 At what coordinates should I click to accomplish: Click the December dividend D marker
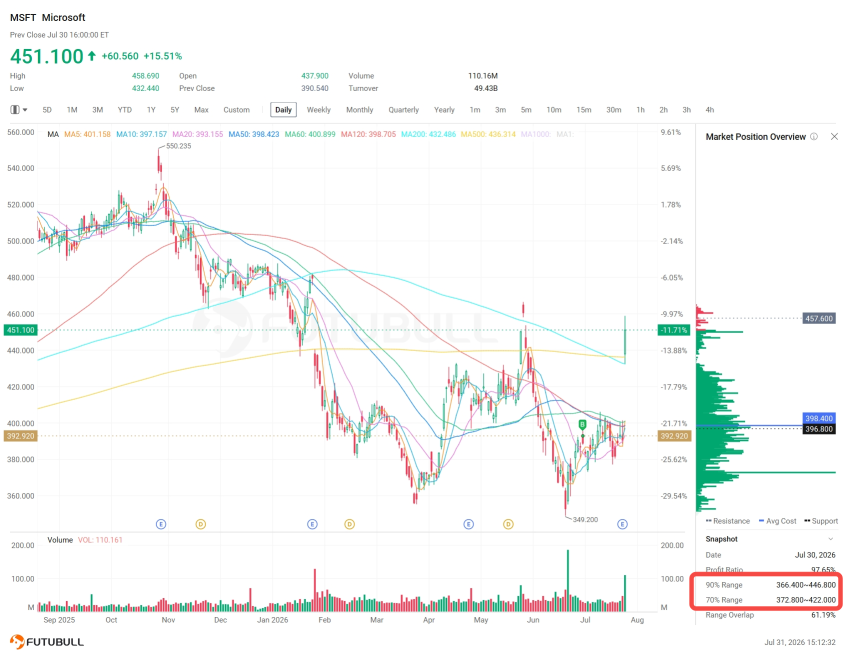pos(201,524)
